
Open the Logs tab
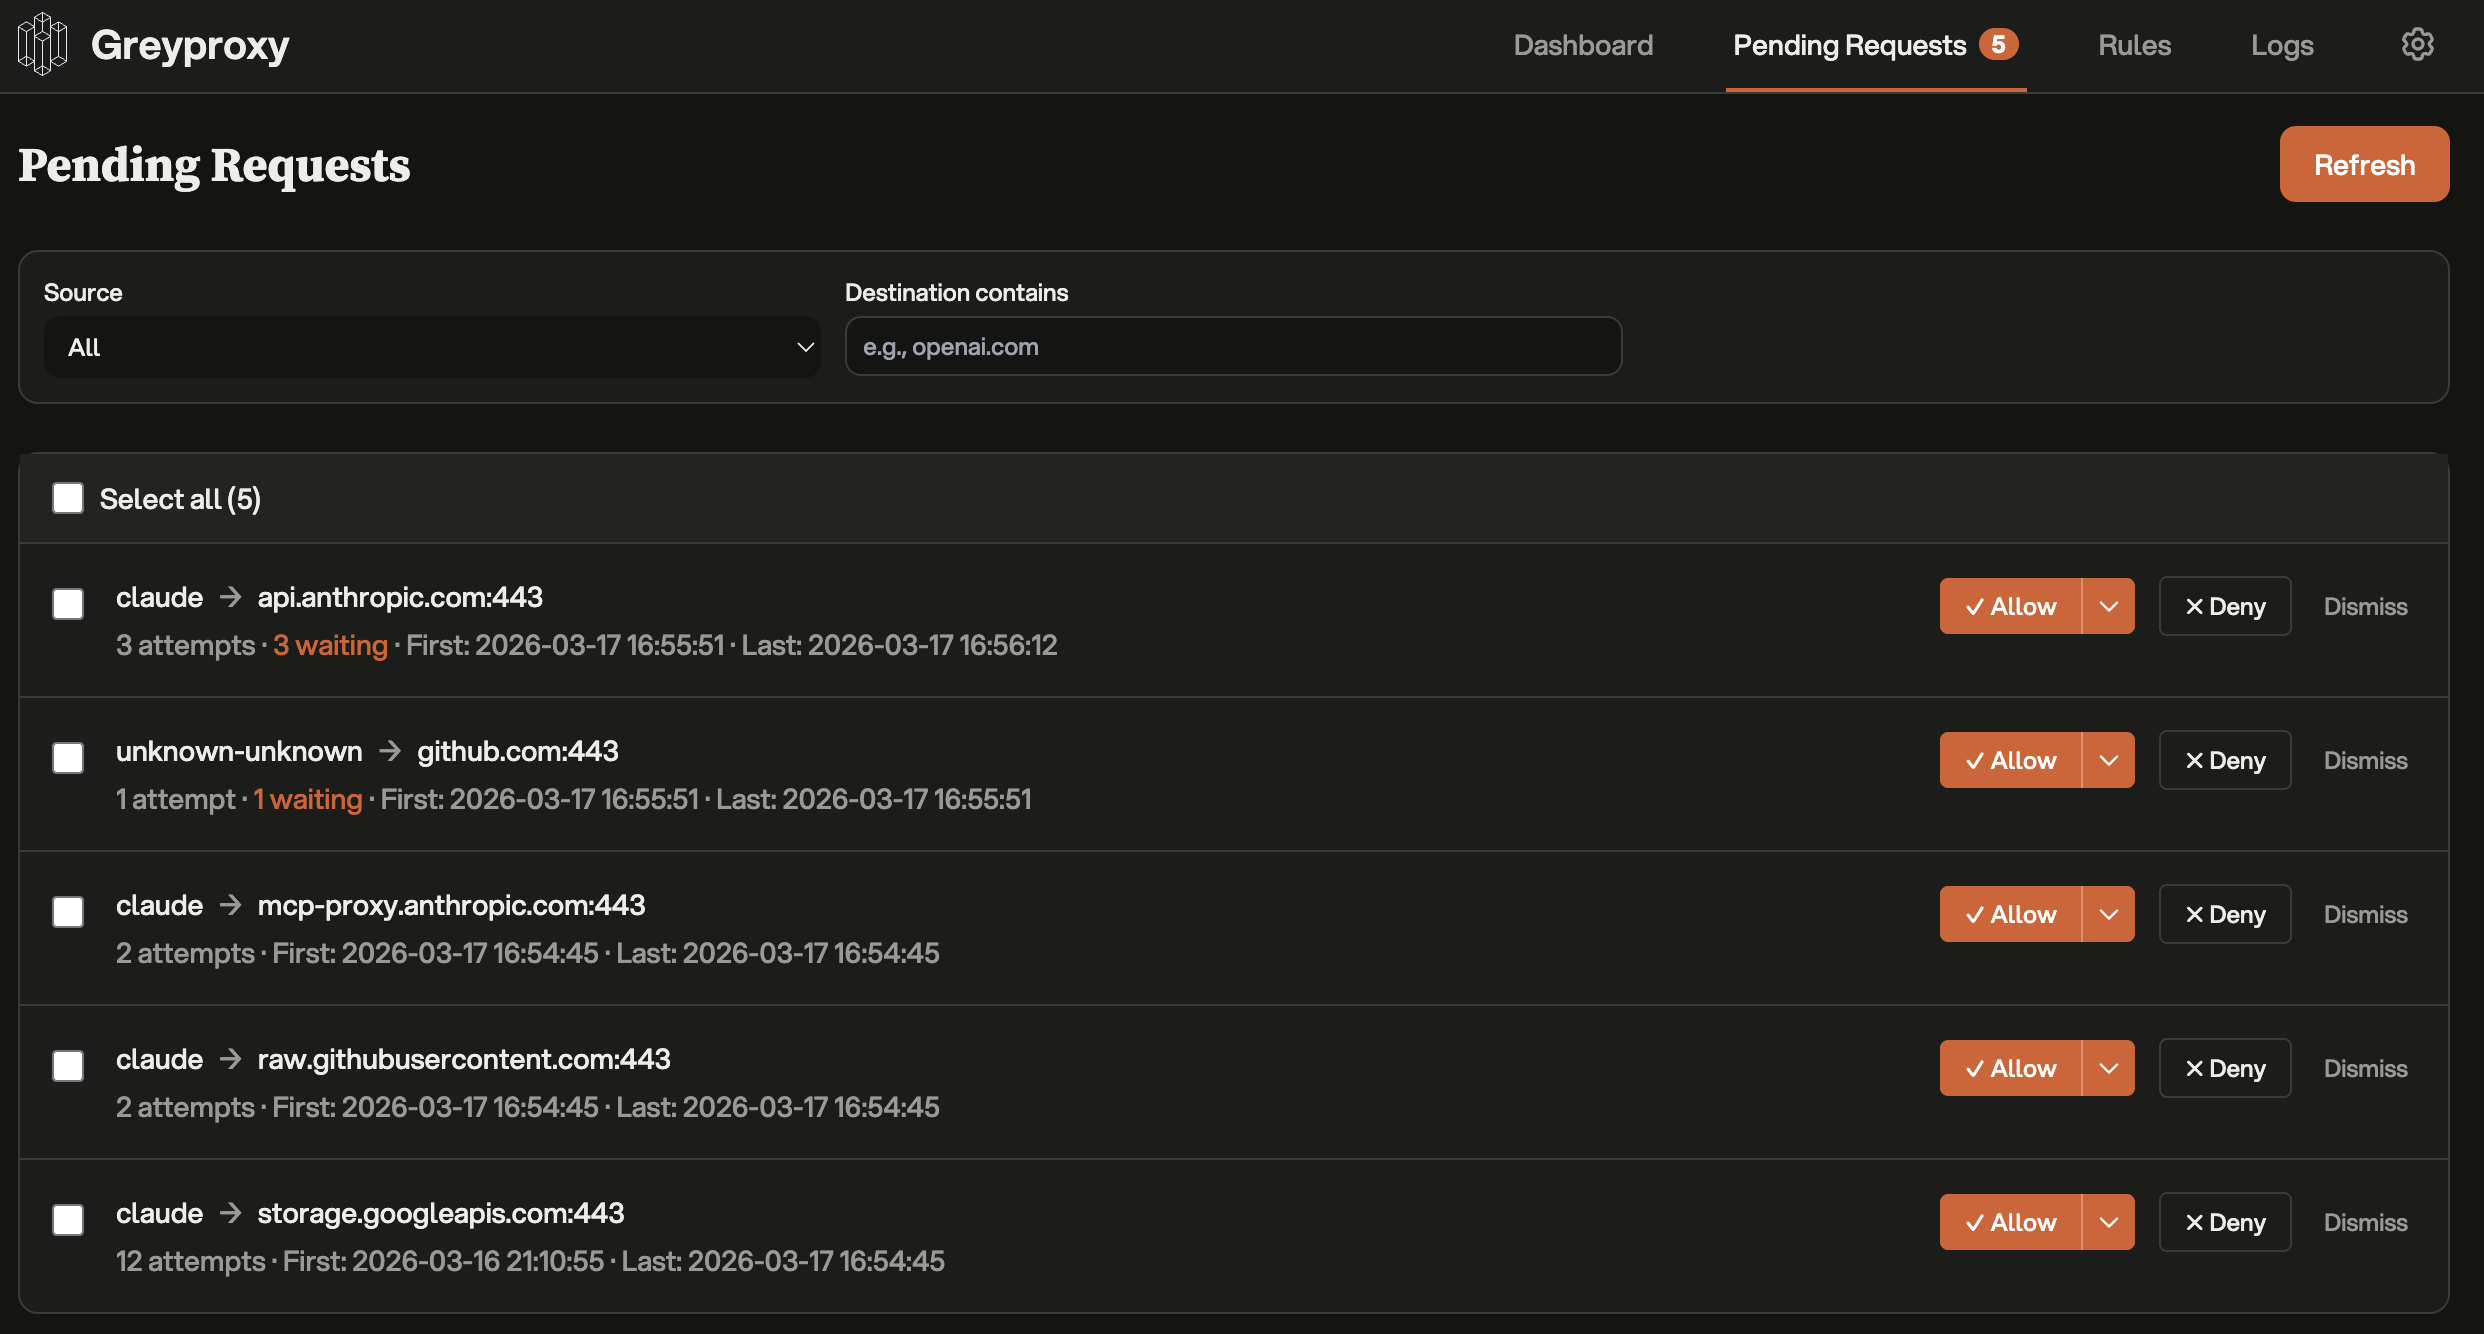[x=2282, y=45]
